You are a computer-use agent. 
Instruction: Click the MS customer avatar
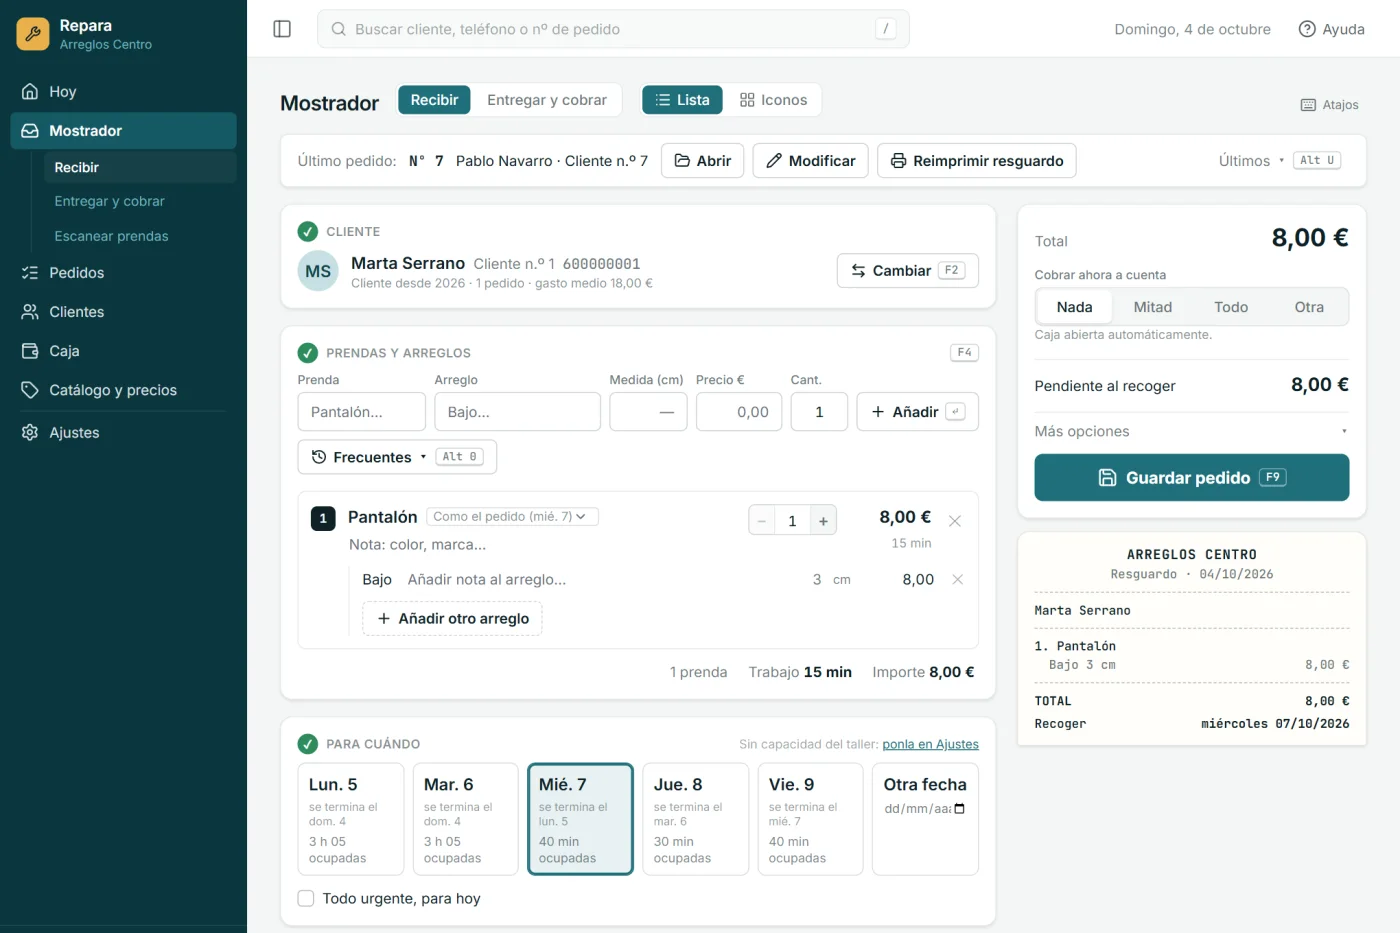318,271
